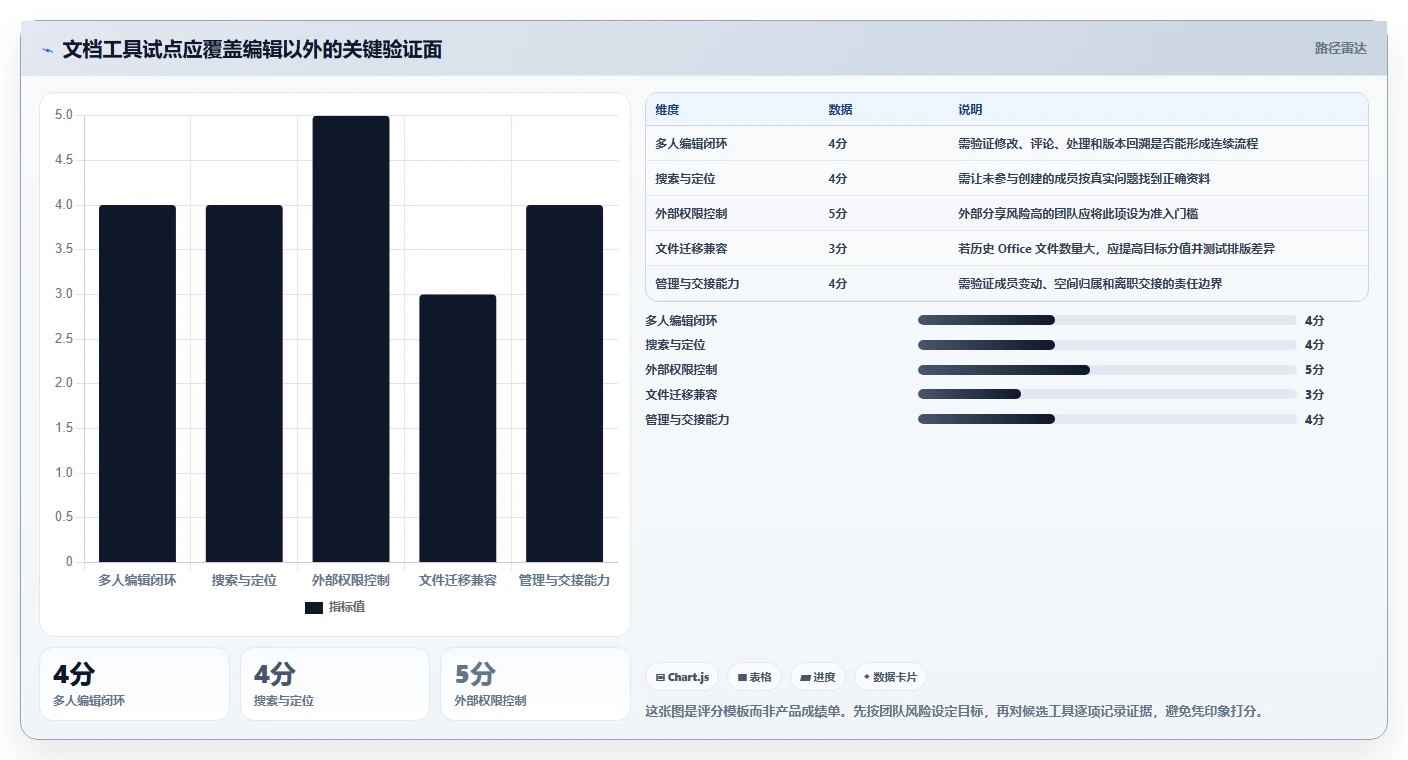Click the 管理与交接能力 bar in chart
The height and width of the screenshot is (760, 1408).
tap(565, 383)
